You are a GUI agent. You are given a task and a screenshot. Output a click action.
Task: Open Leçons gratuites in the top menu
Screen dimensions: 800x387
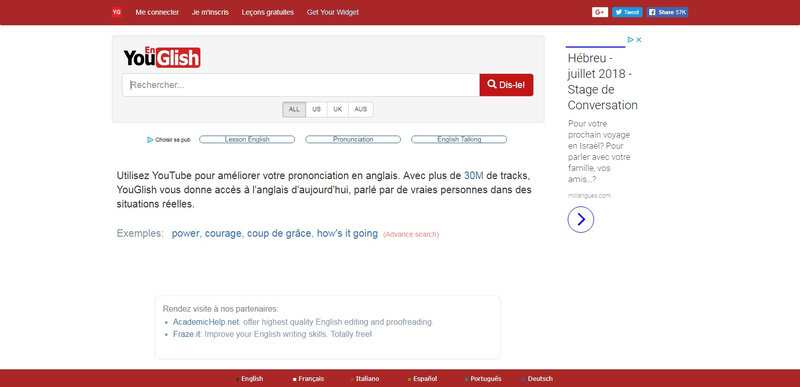(268, 12)
